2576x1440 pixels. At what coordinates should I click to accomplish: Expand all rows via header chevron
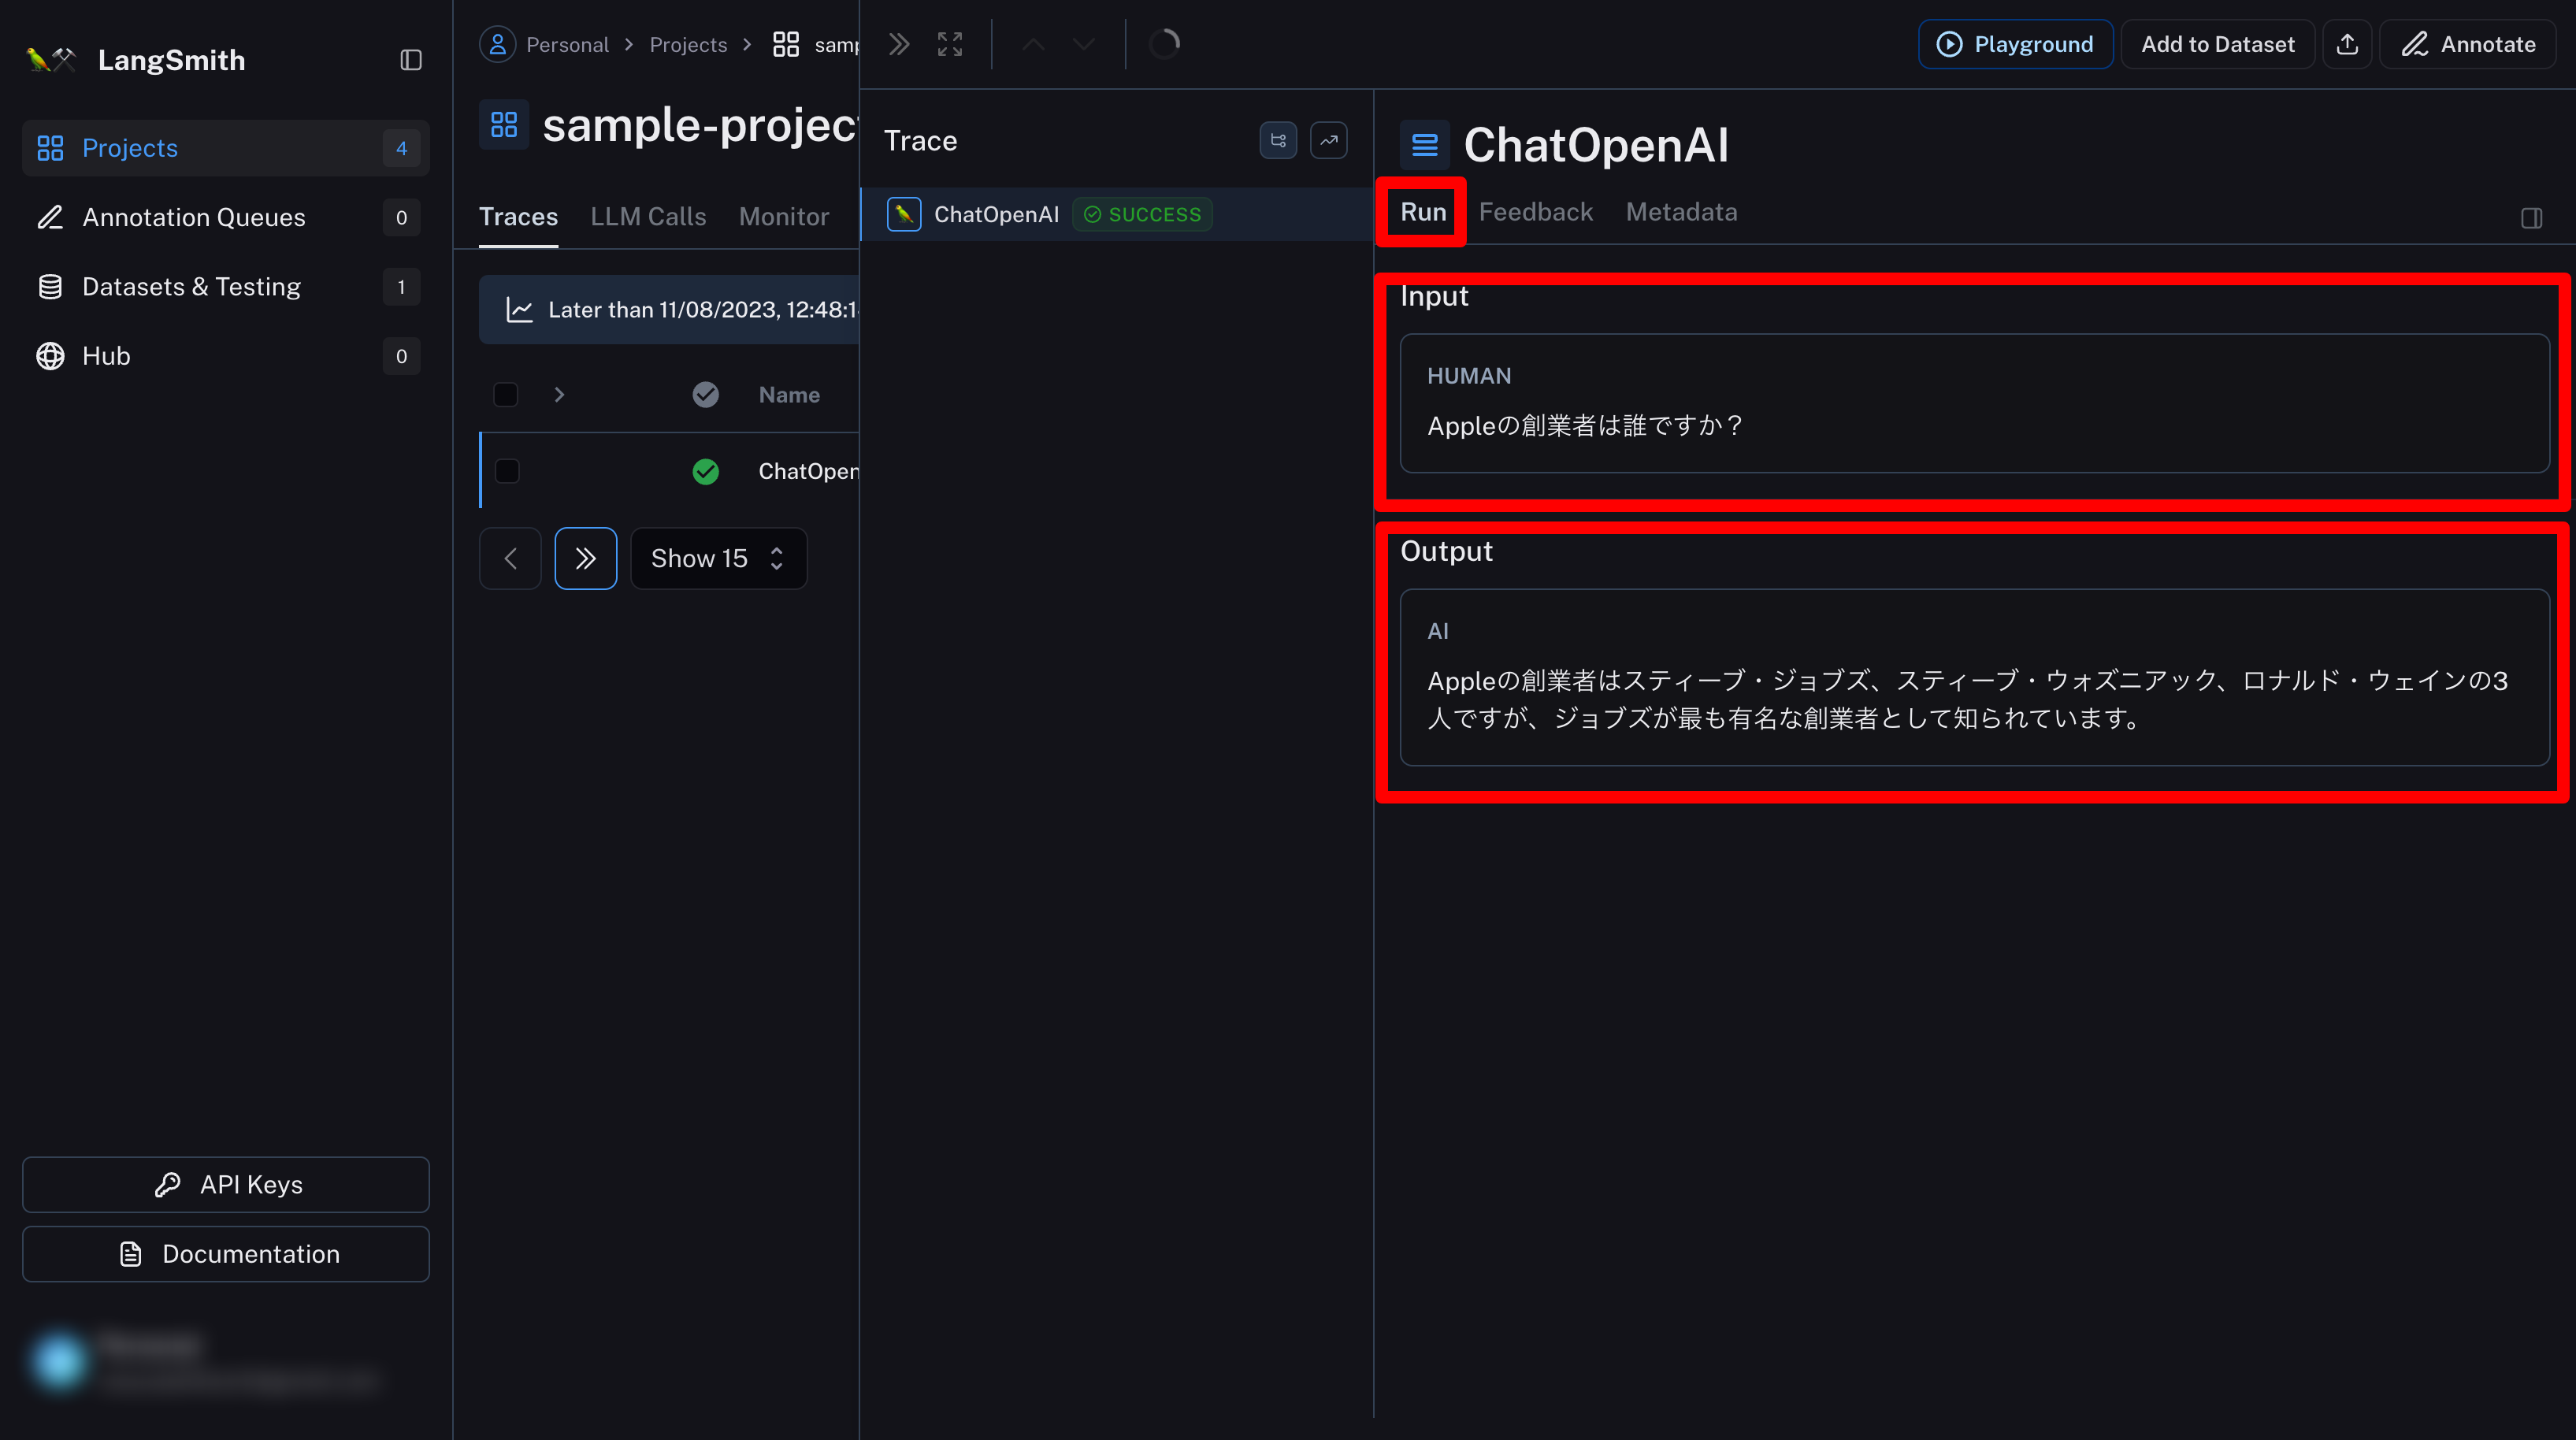pyautogui.click(x=559, y=395)
